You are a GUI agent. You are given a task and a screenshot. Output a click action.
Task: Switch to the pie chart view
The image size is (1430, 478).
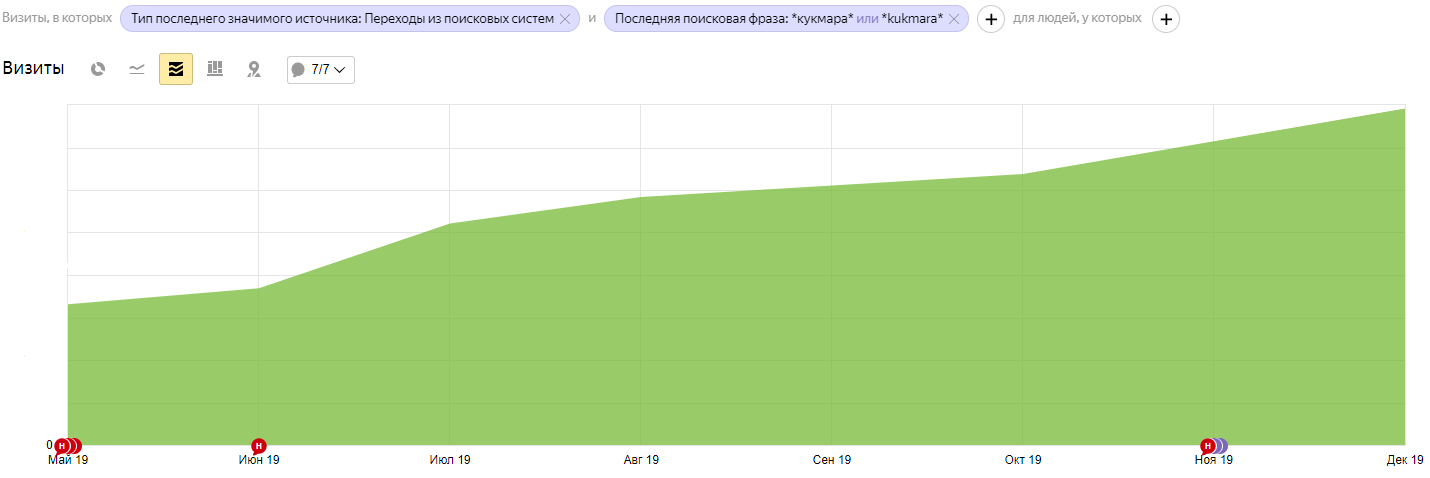pos(98,69)
